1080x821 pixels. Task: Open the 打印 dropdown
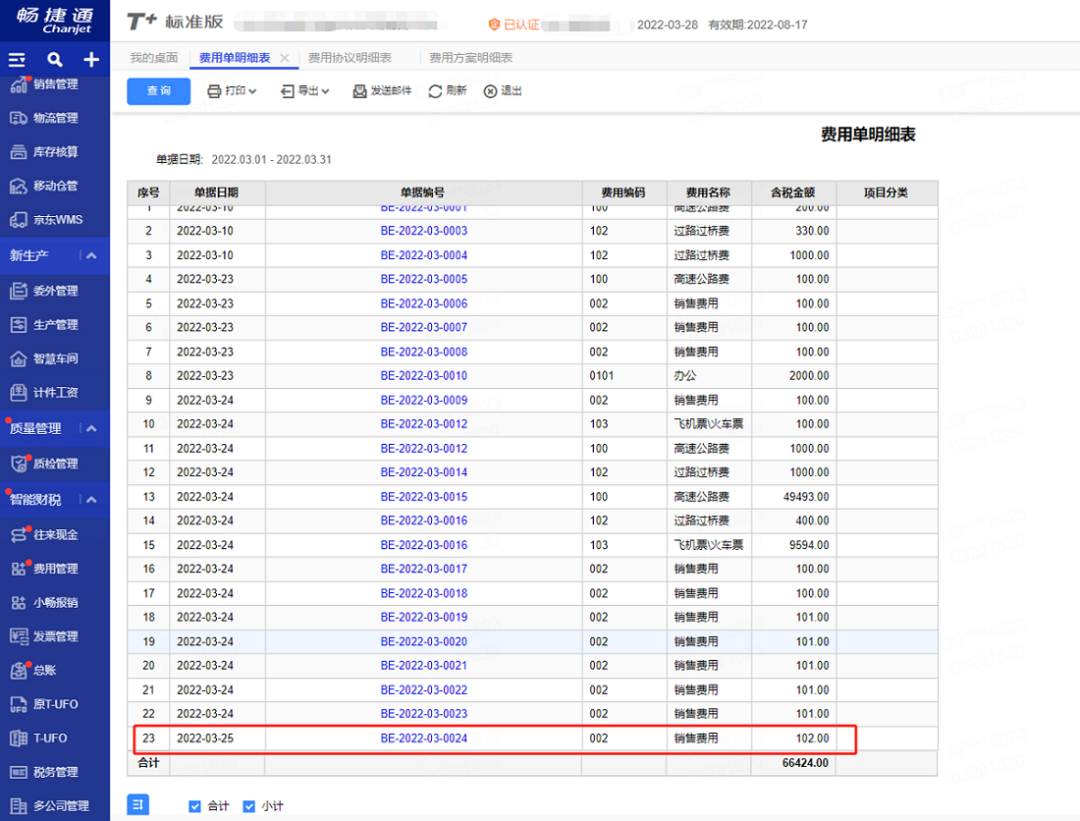click(x=232, y=91)
